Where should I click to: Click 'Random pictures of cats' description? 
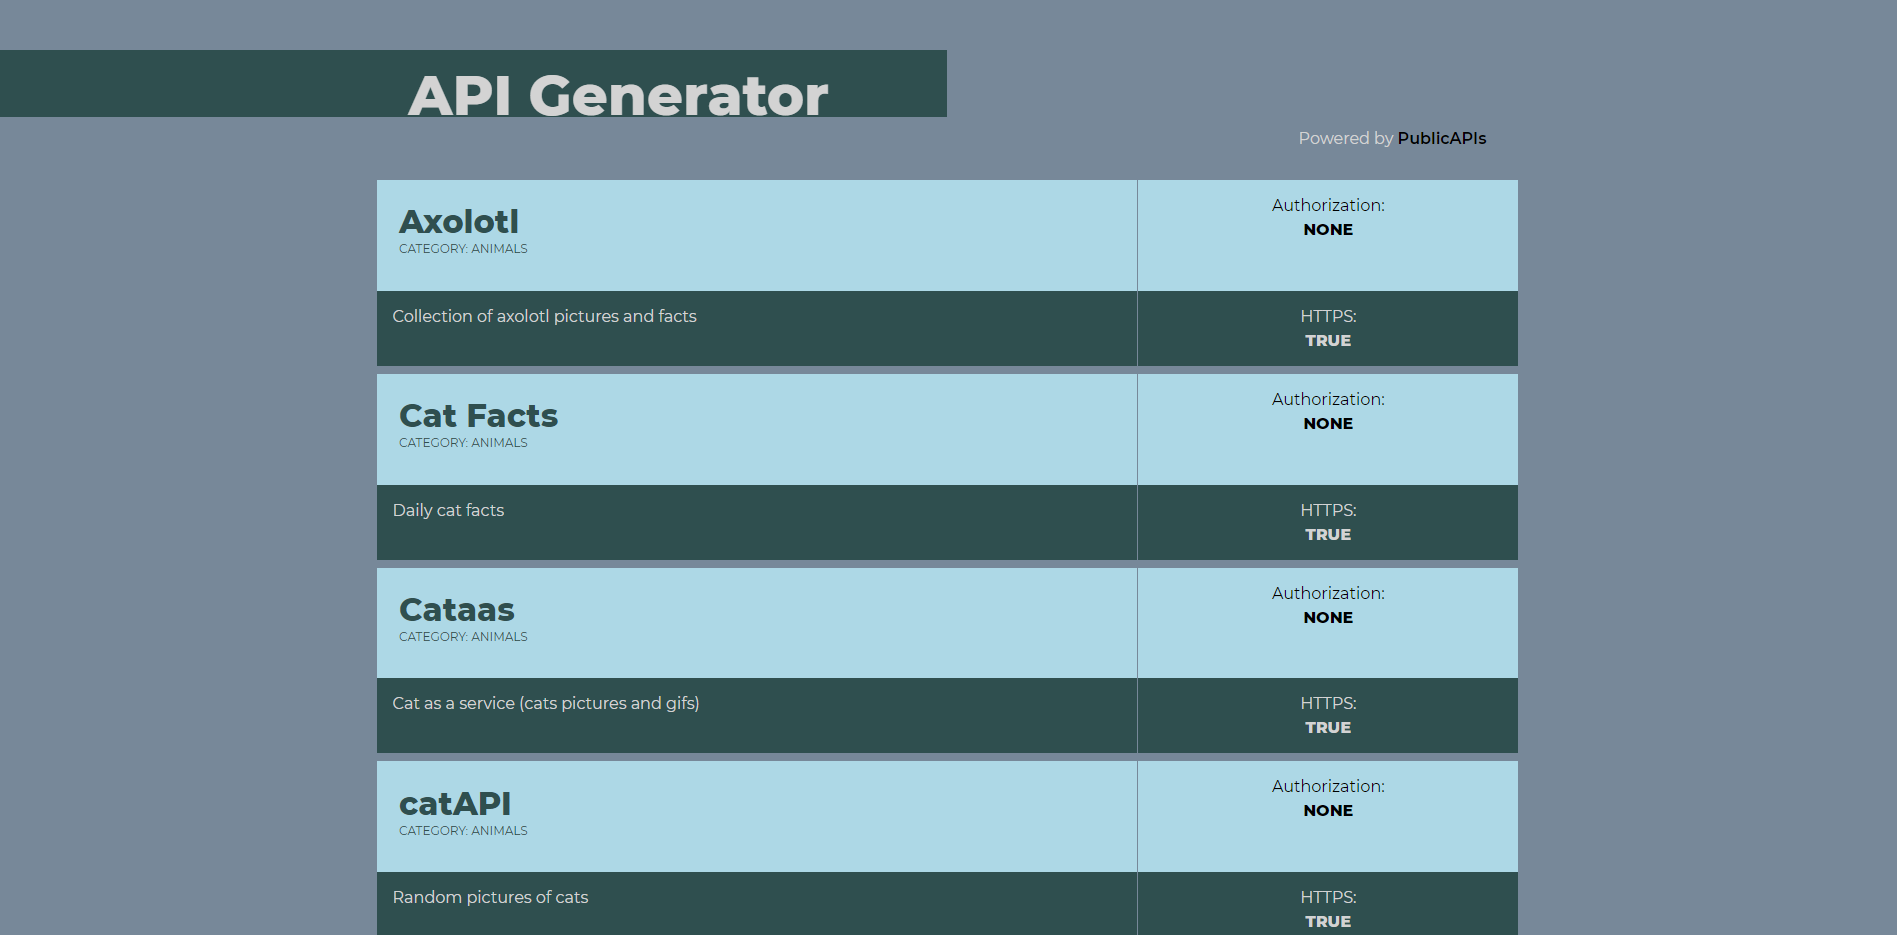(x=490, y=897)
